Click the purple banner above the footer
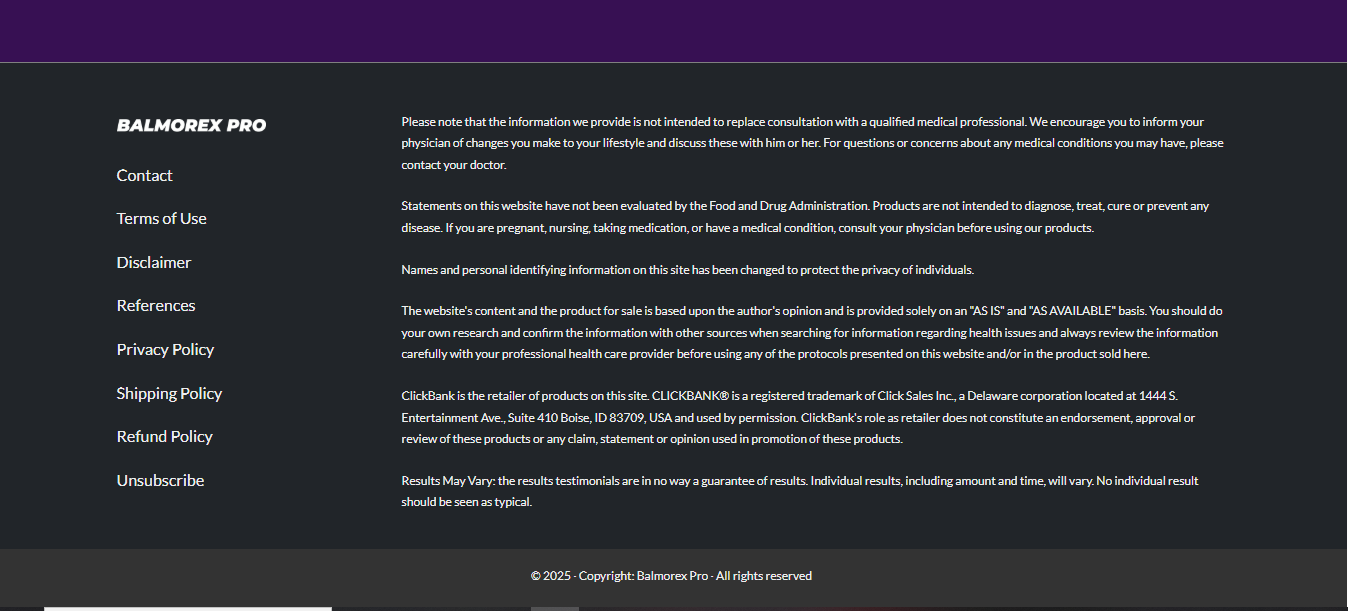 coord(673,30)
